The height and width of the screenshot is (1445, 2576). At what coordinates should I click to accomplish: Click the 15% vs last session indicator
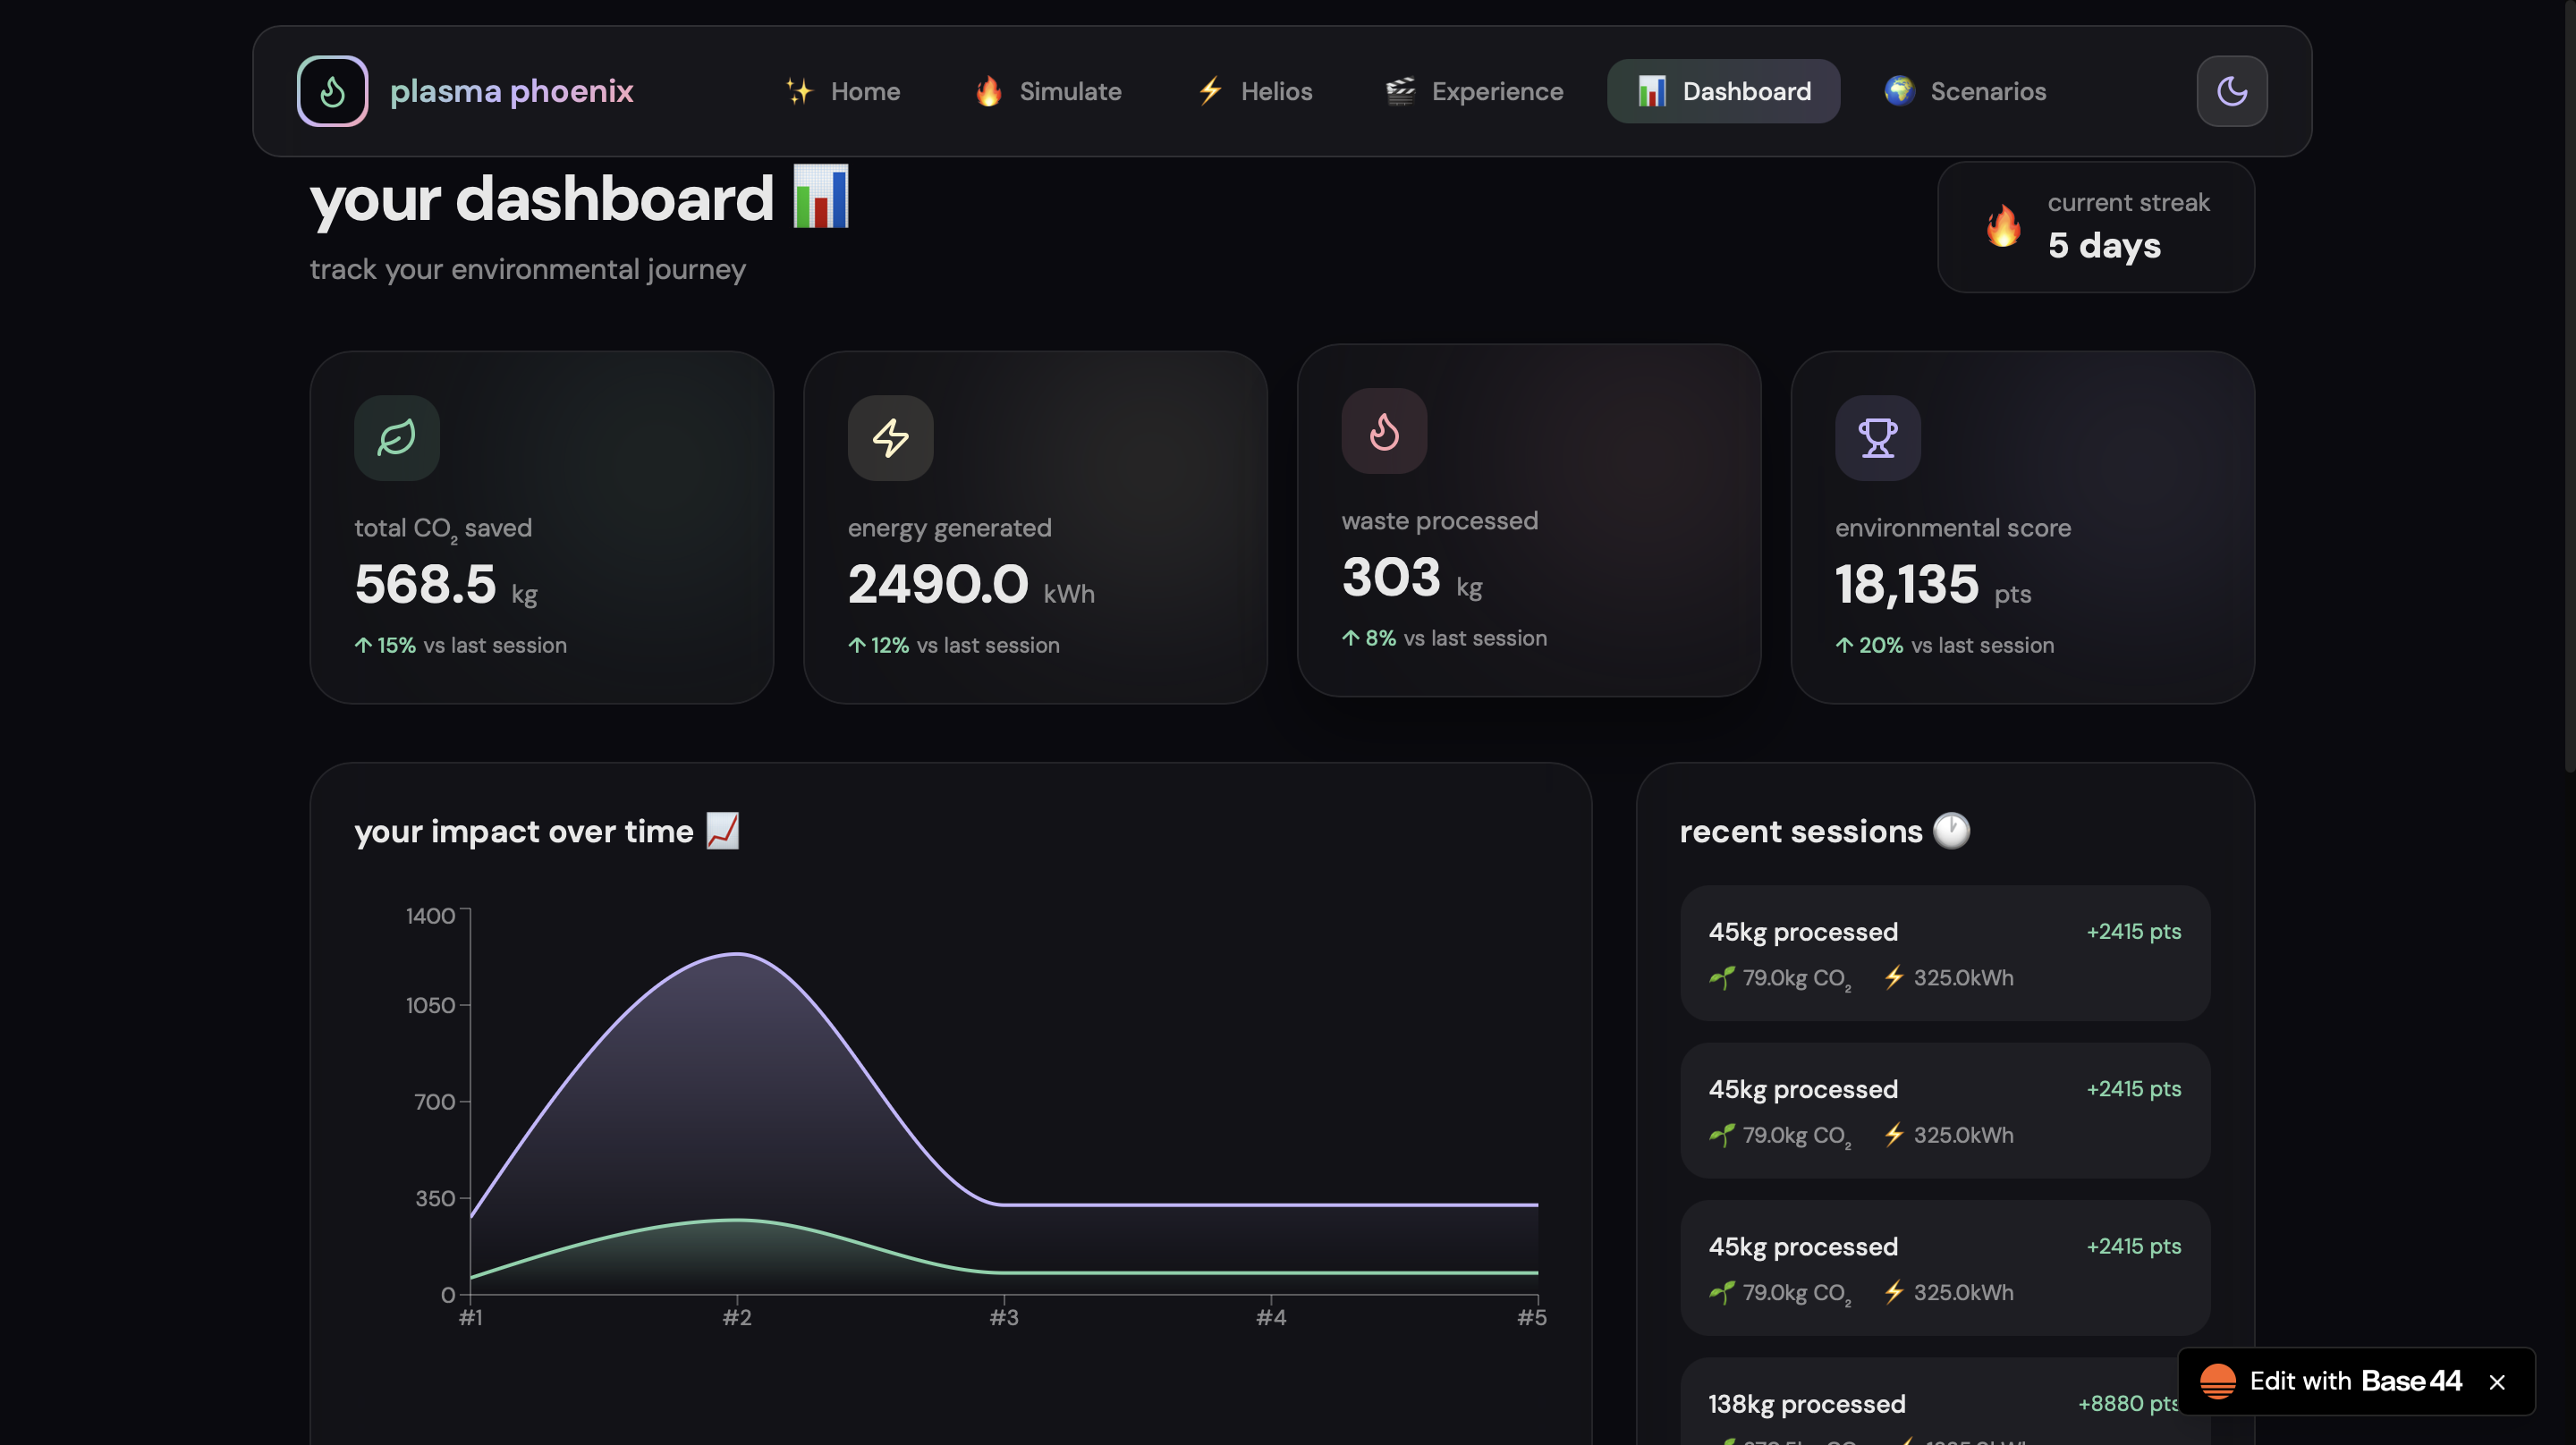click(460, 645)
